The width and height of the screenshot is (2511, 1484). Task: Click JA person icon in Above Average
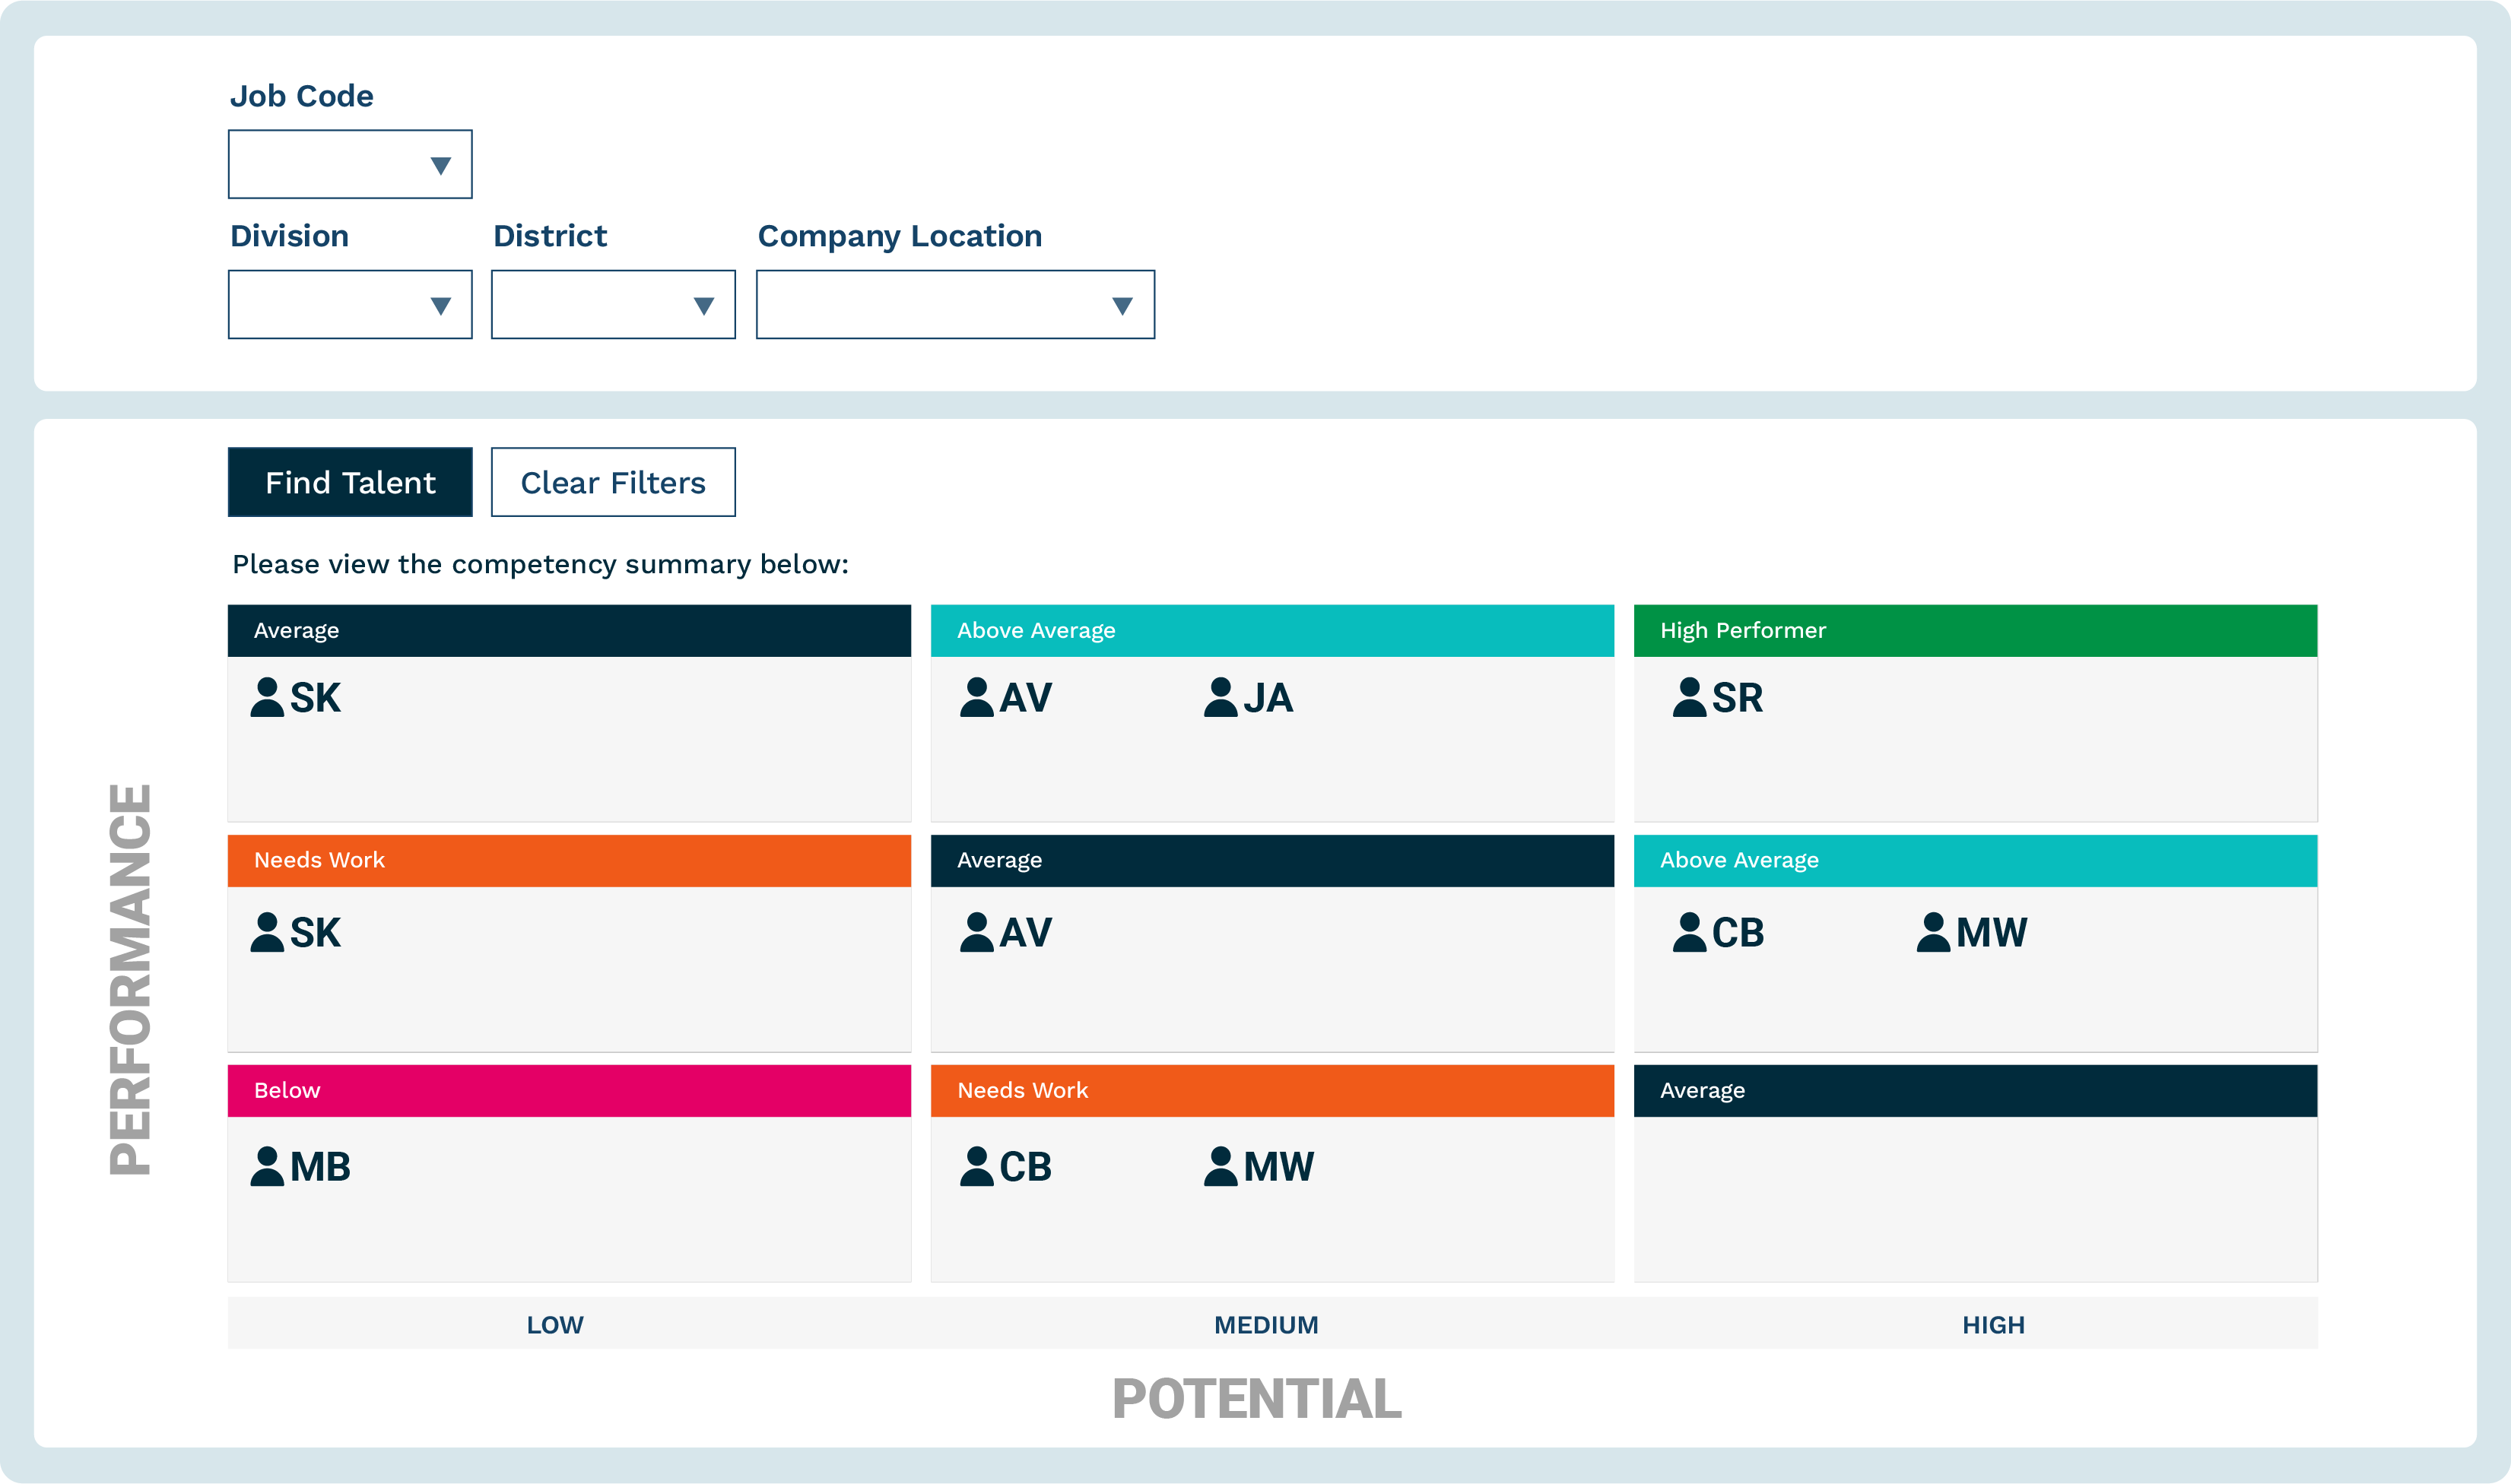pyautogui.click(x=1220, y=697)
